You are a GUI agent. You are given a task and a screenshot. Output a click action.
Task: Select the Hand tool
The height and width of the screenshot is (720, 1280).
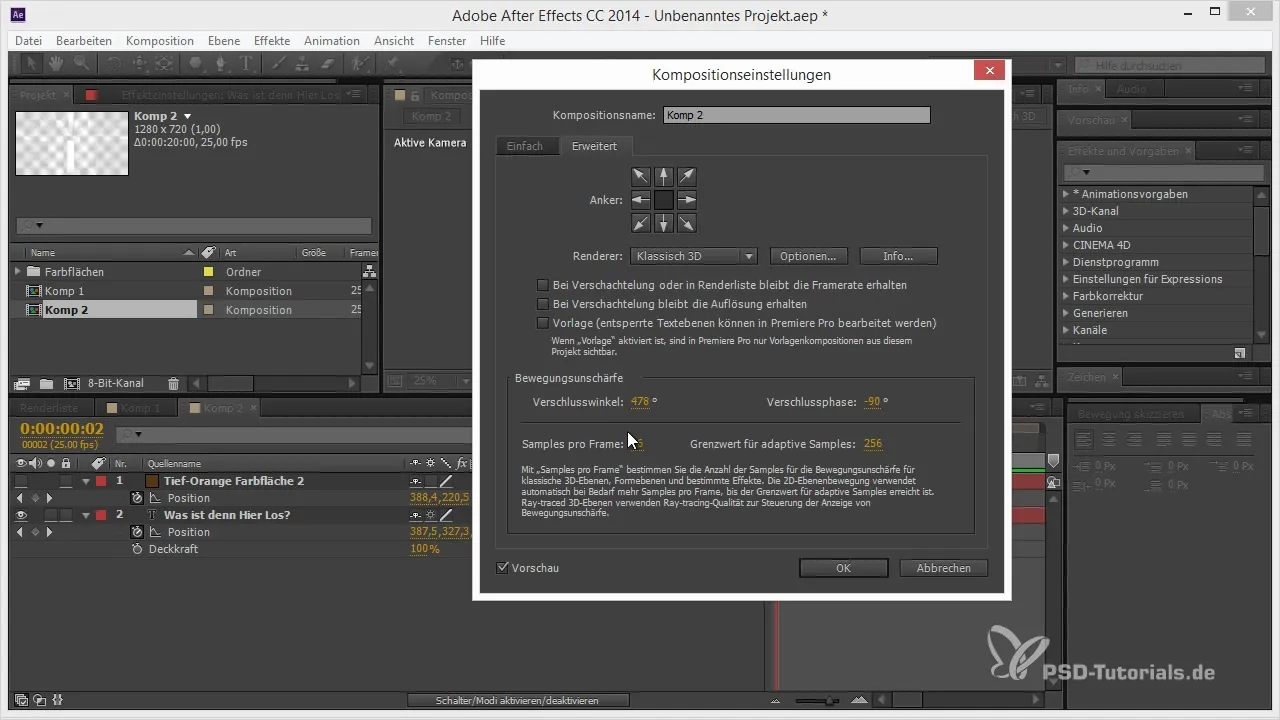(56, 64)
